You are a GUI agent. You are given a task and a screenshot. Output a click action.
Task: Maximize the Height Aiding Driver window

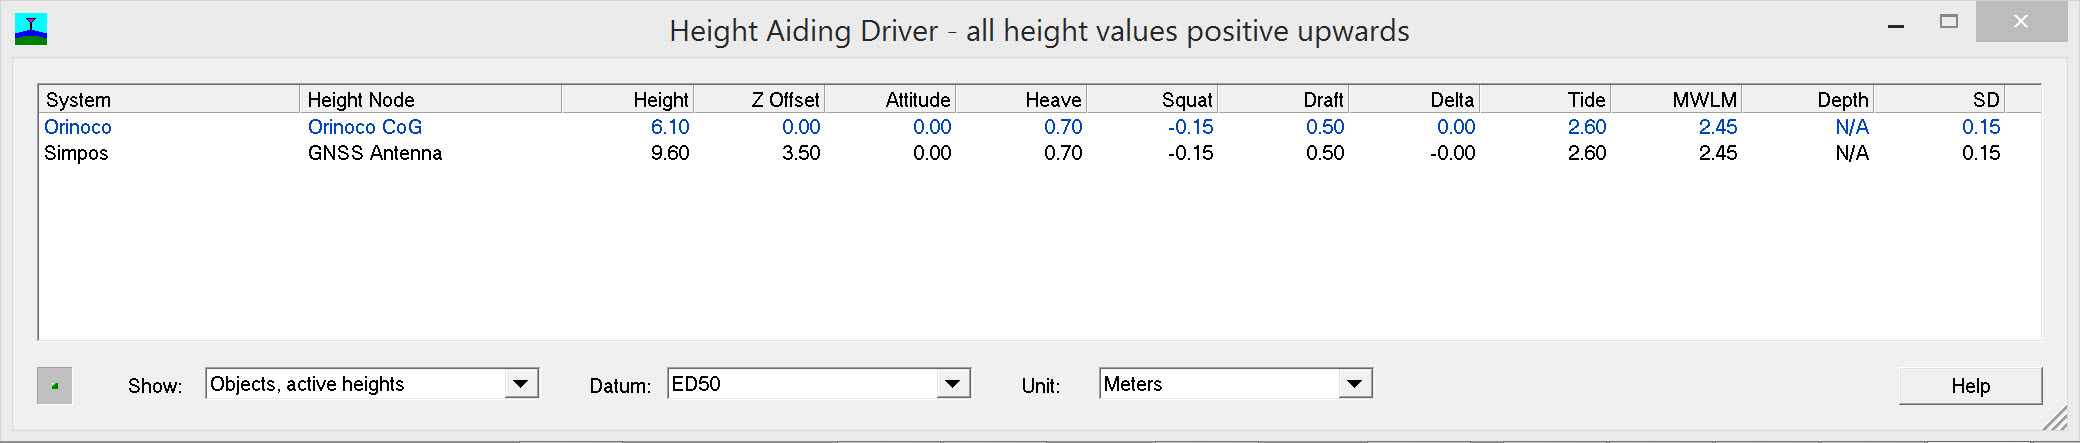coord(1949,22)
